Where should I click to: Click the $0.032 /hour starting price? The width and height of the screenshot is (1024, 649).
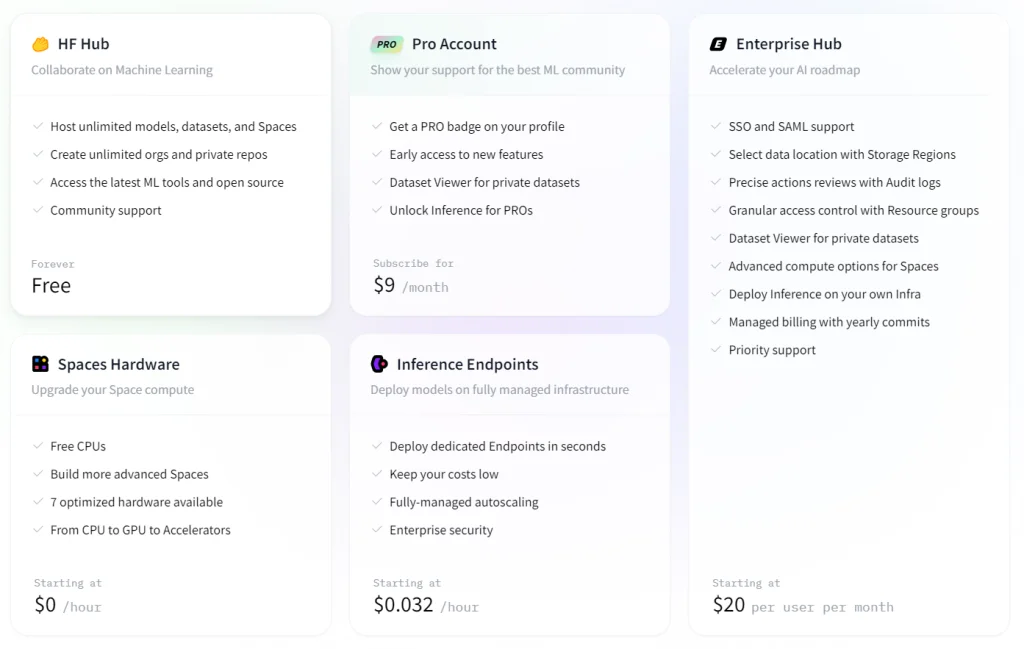click(x=426, y=605)
